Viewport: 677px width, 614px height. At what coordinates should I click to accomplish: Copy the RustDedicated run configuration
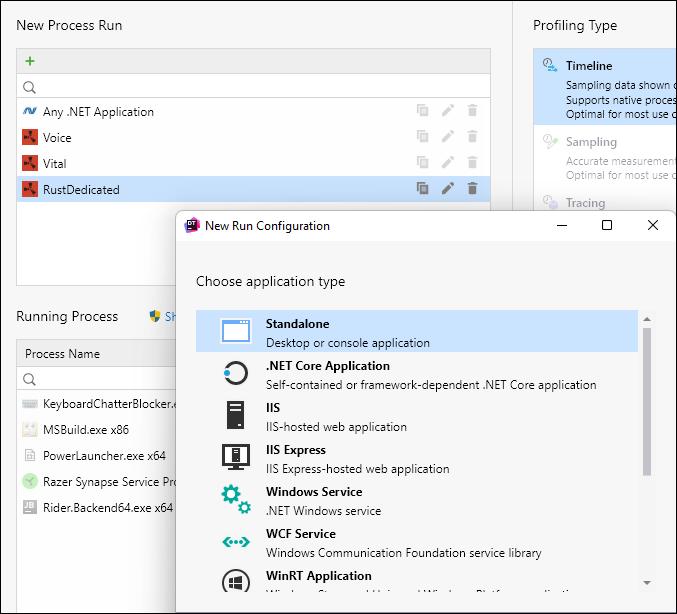coord(423,188)
